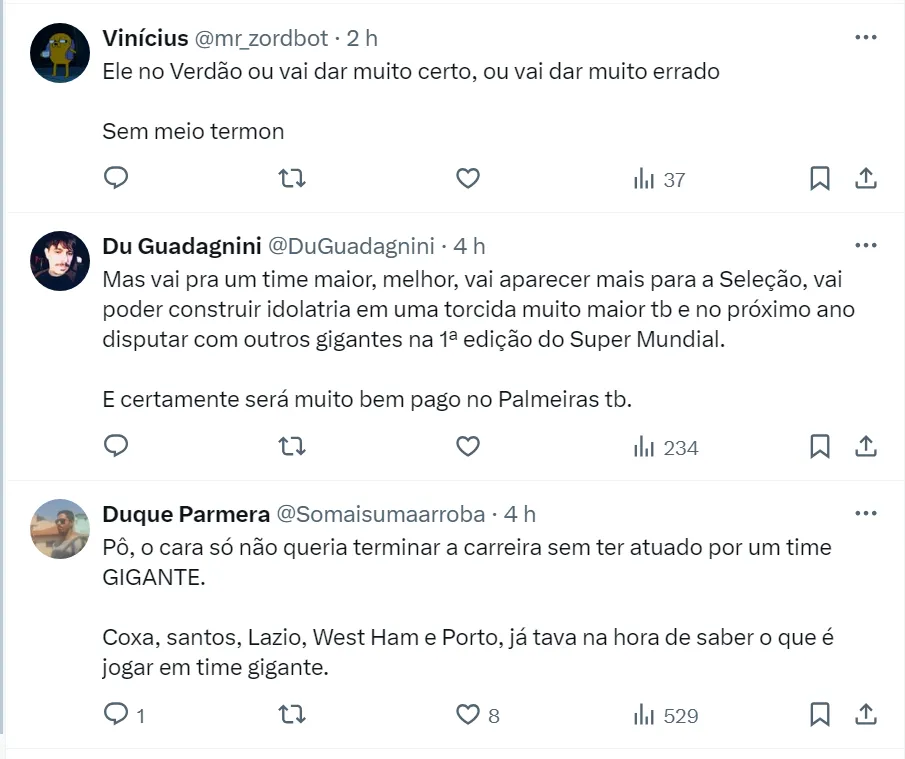Reply to Vinícius's tweet
Image resolution: width=905 pixels, height=759 pixels.
coord(117,179)
